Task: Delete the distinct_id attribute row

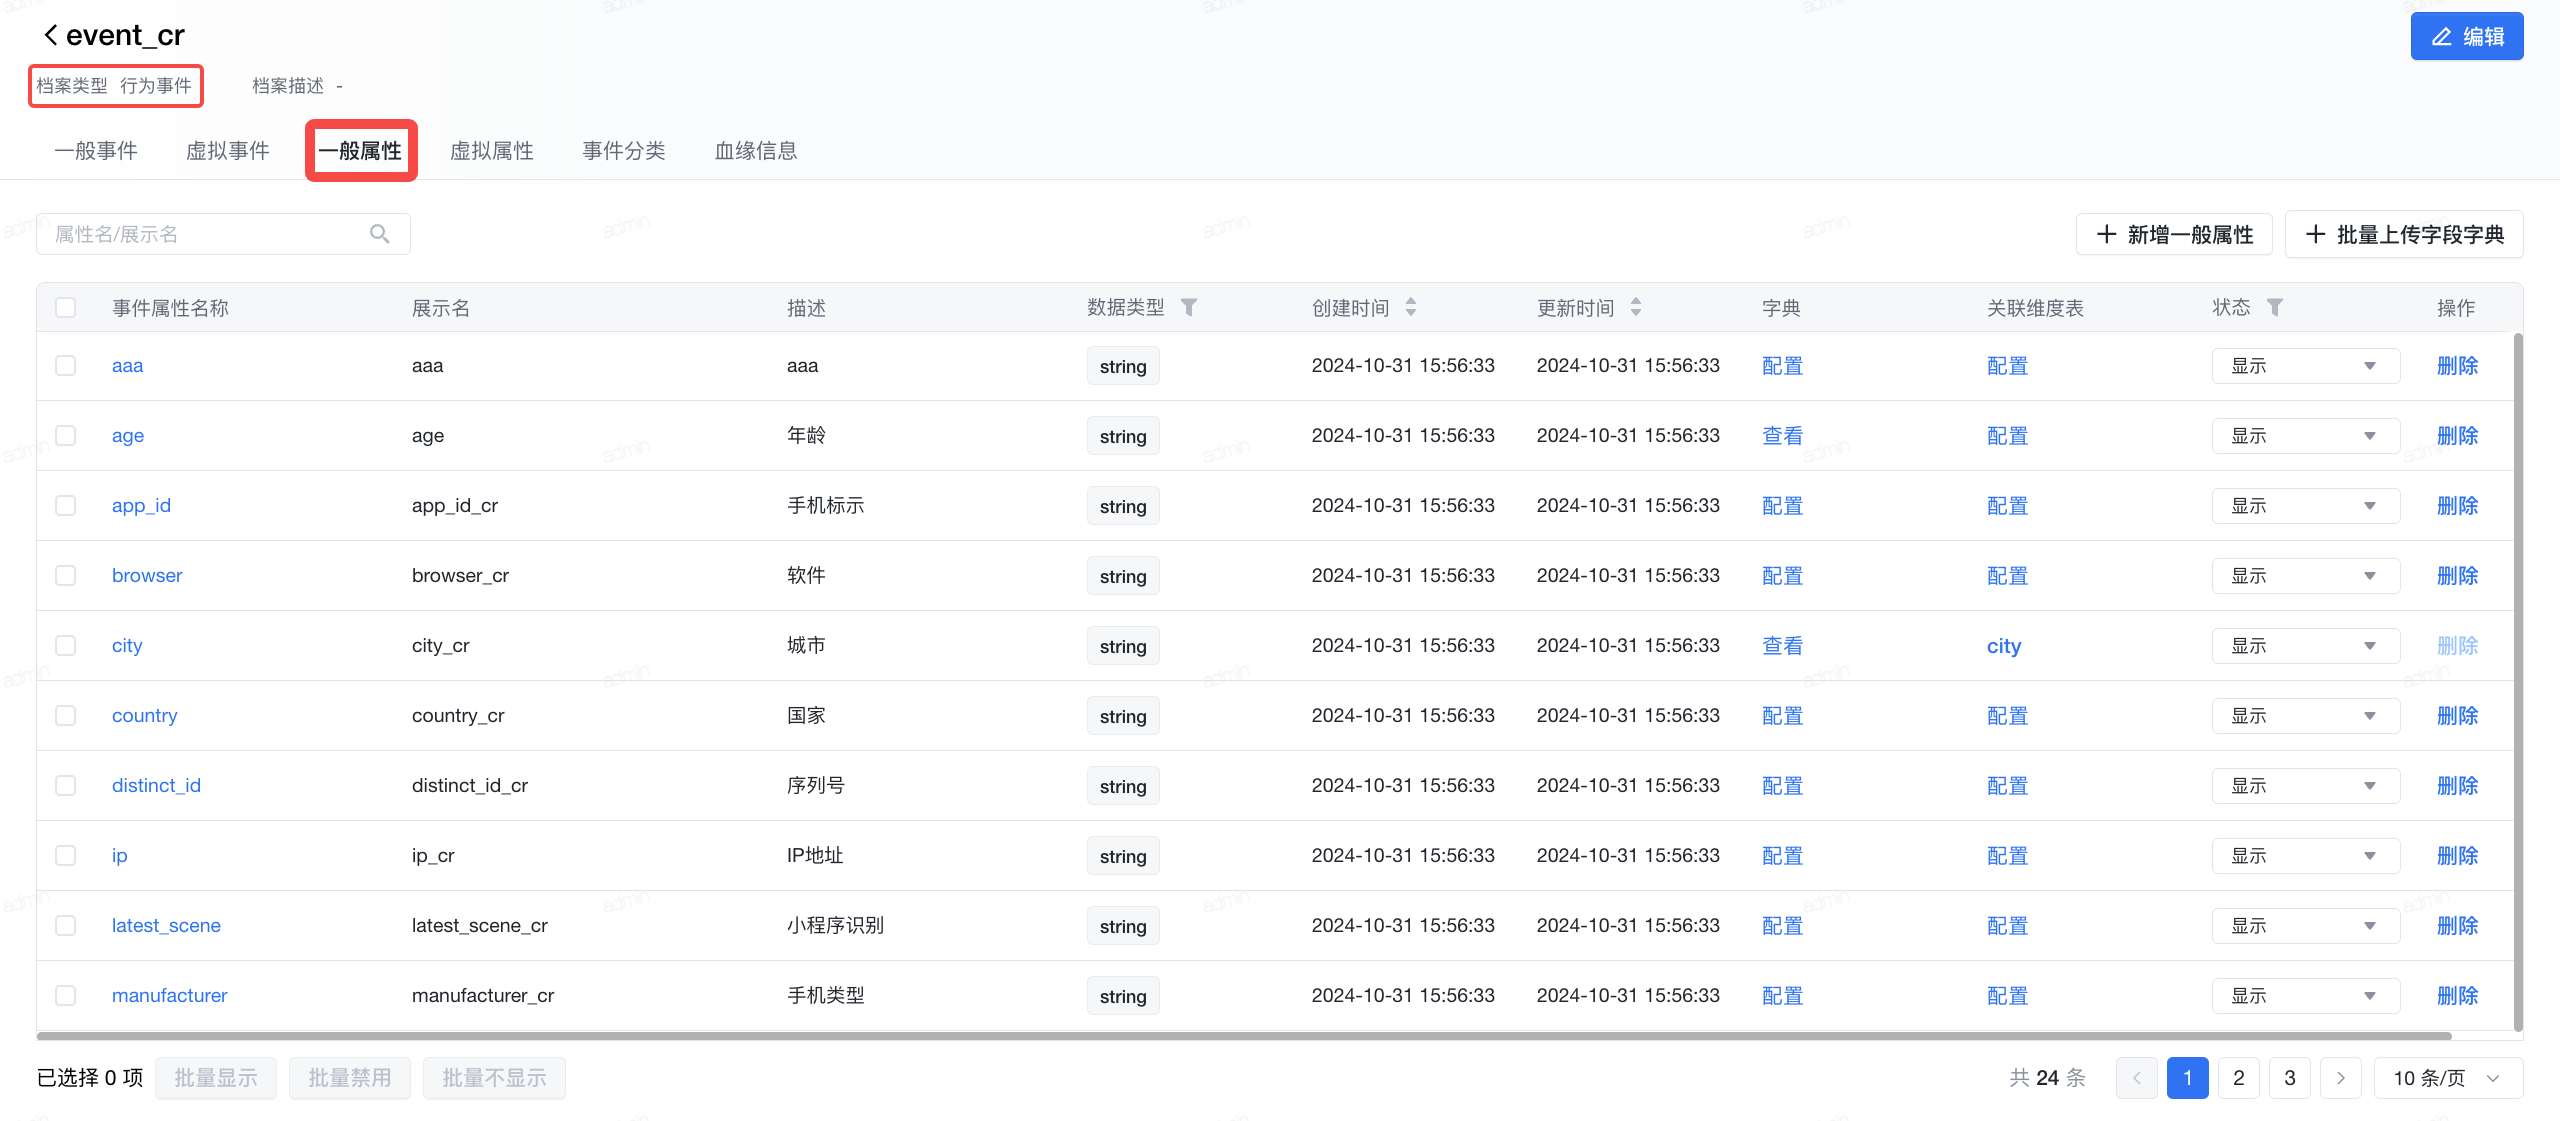Action: point(2458,786)
